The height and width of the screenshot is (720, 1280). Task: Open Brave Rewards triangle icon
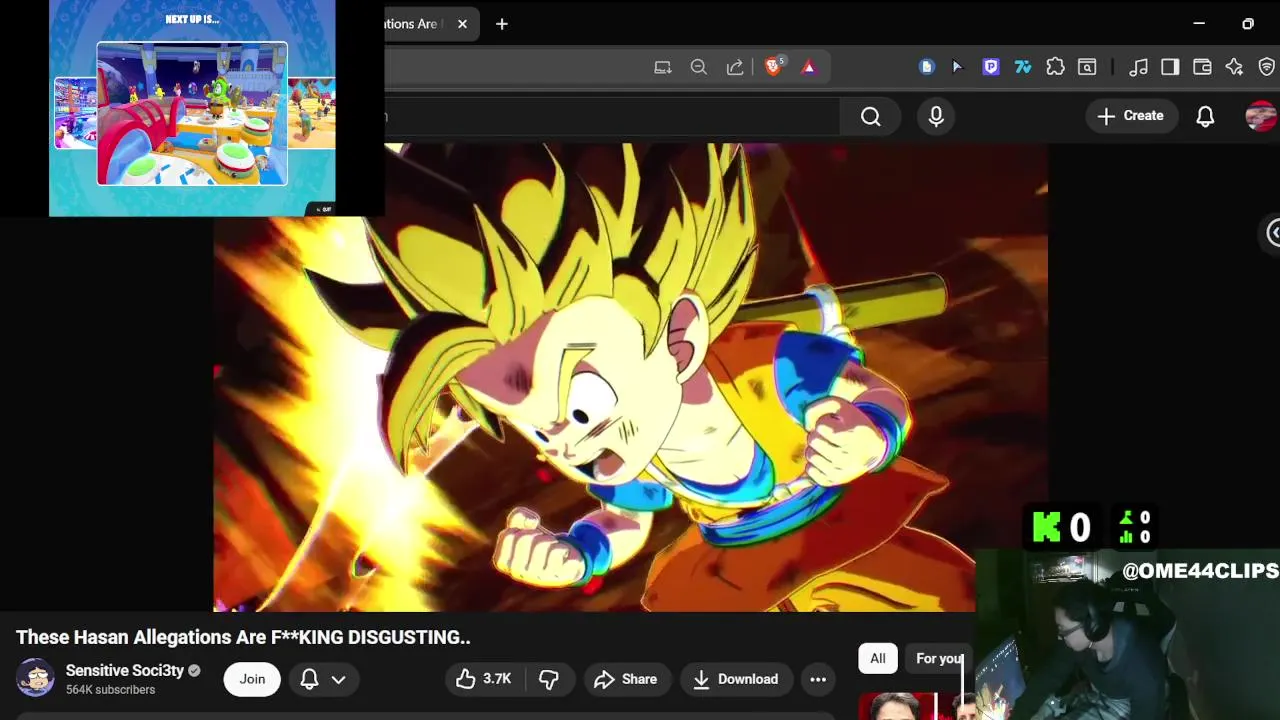pos(809,67)
